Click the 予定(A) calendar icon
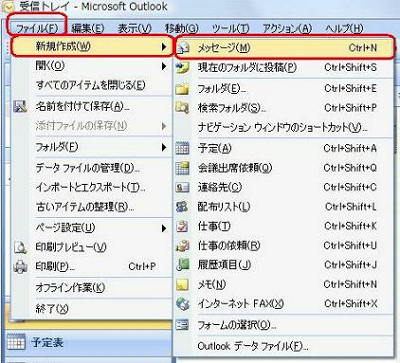 pos(183,148)
